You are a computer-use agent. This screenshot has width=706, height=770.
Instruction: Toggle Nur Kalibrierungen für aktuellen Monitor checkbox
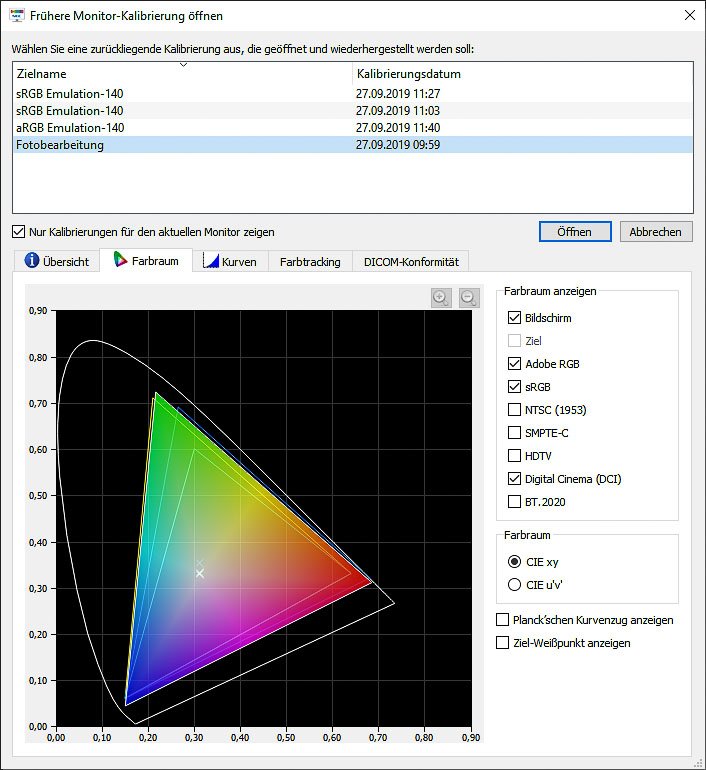click(x=18, y=232)
